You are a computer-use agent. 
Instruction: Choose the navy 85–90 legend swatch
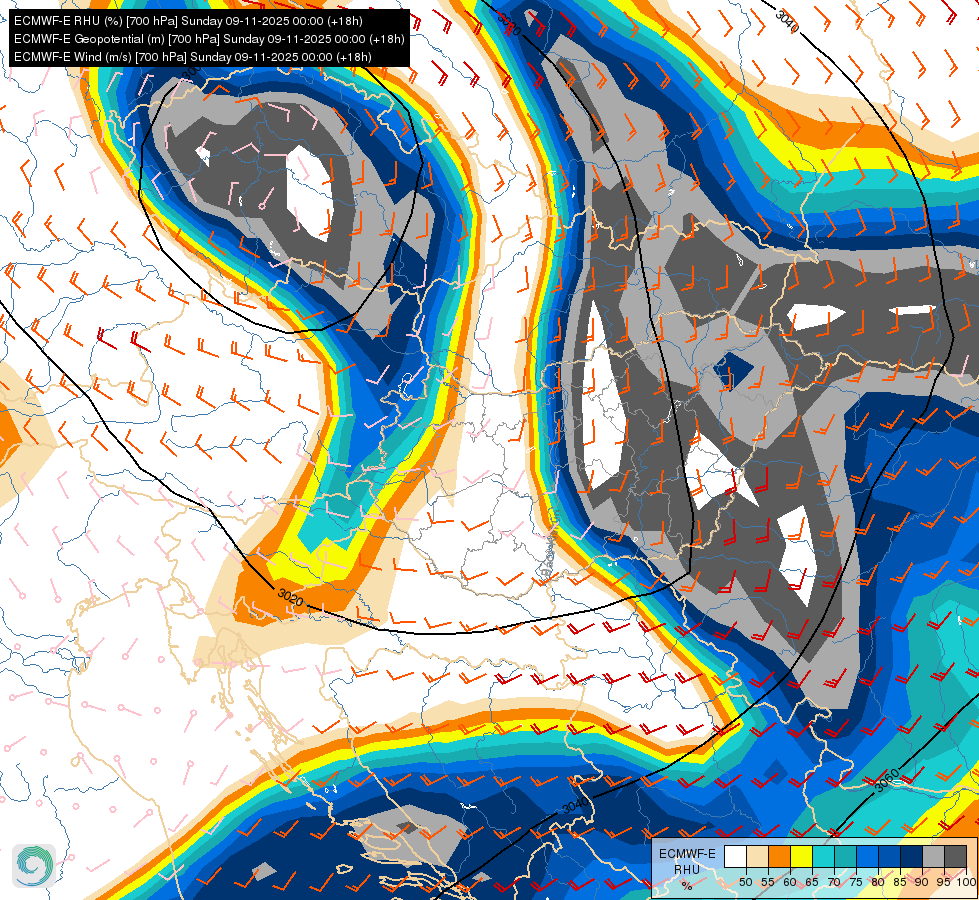tap(912, 856)
